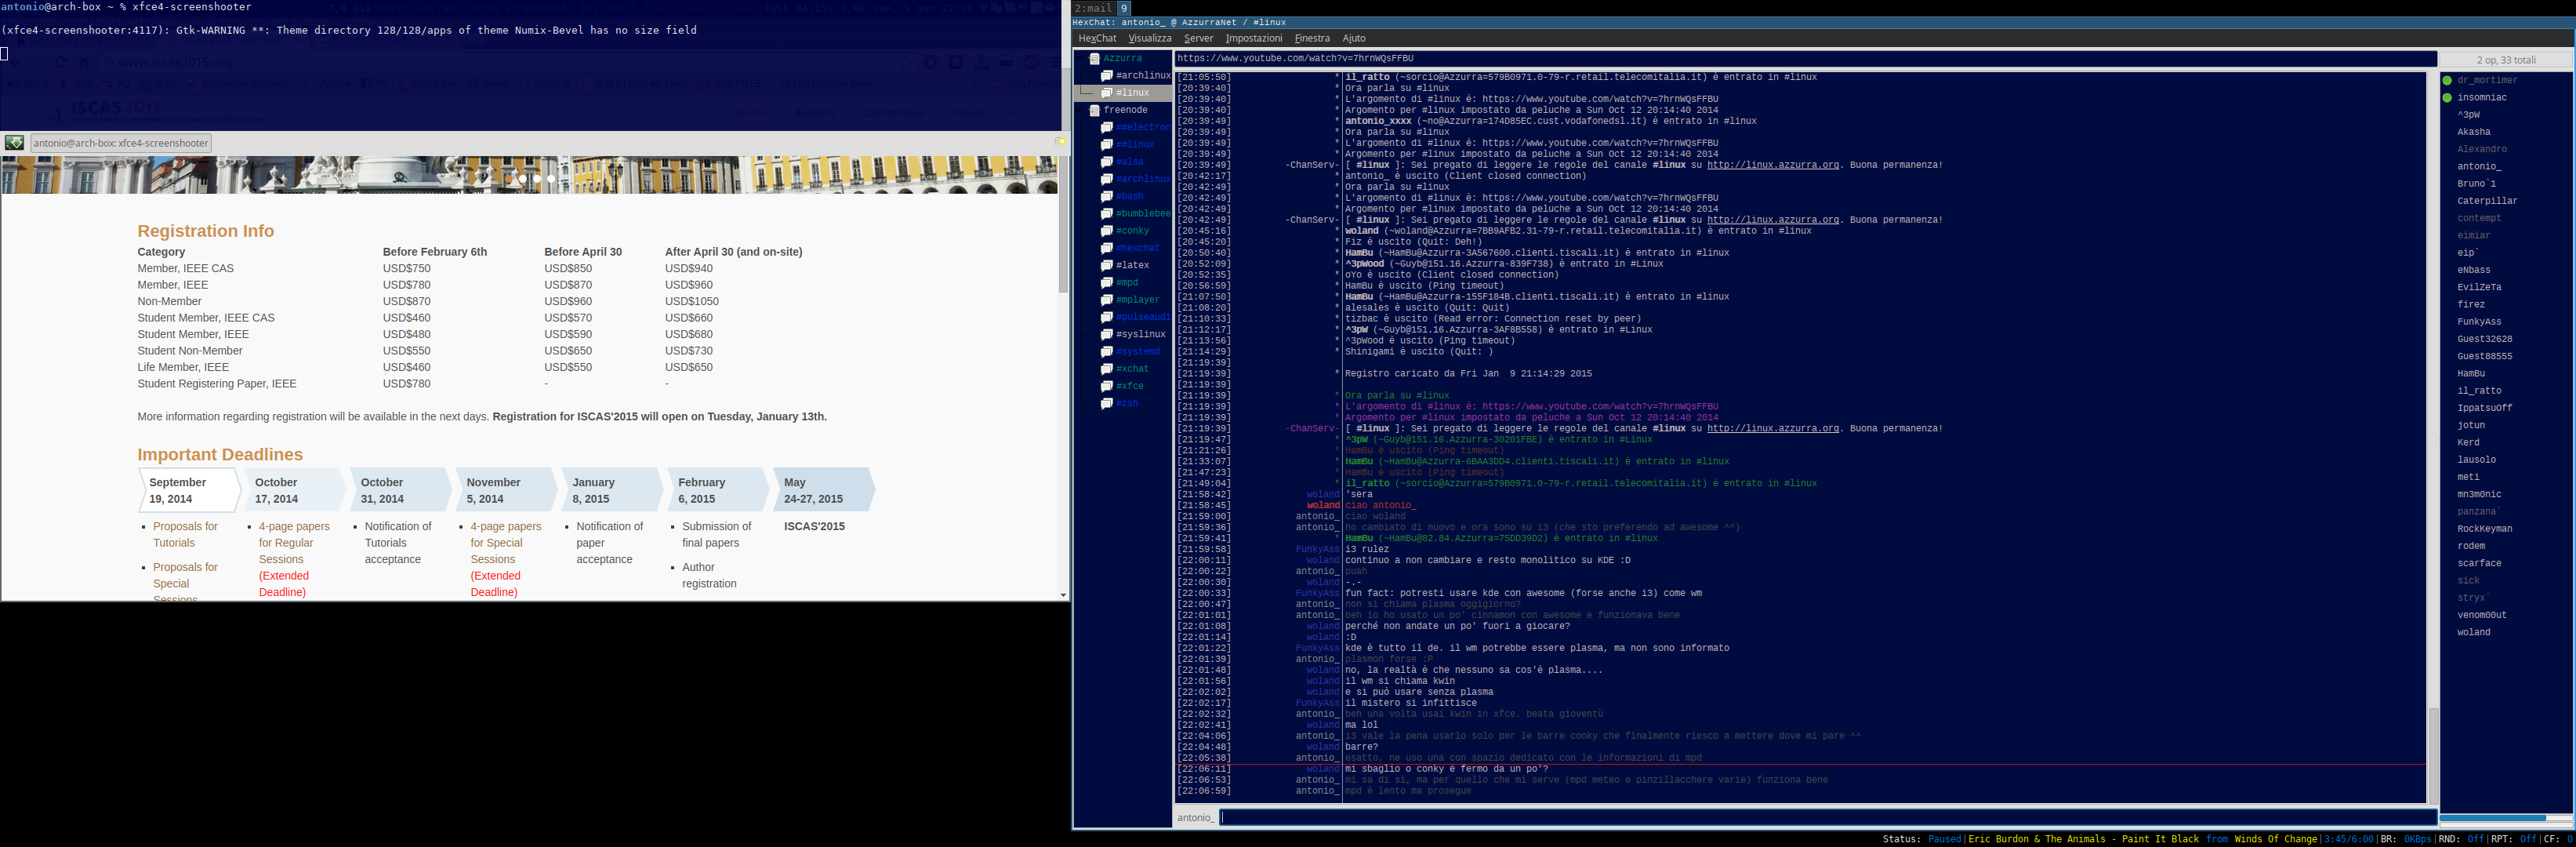Select the #linux channel under Azzurra
The image size is (2576, 847).
pos(1132,93)
